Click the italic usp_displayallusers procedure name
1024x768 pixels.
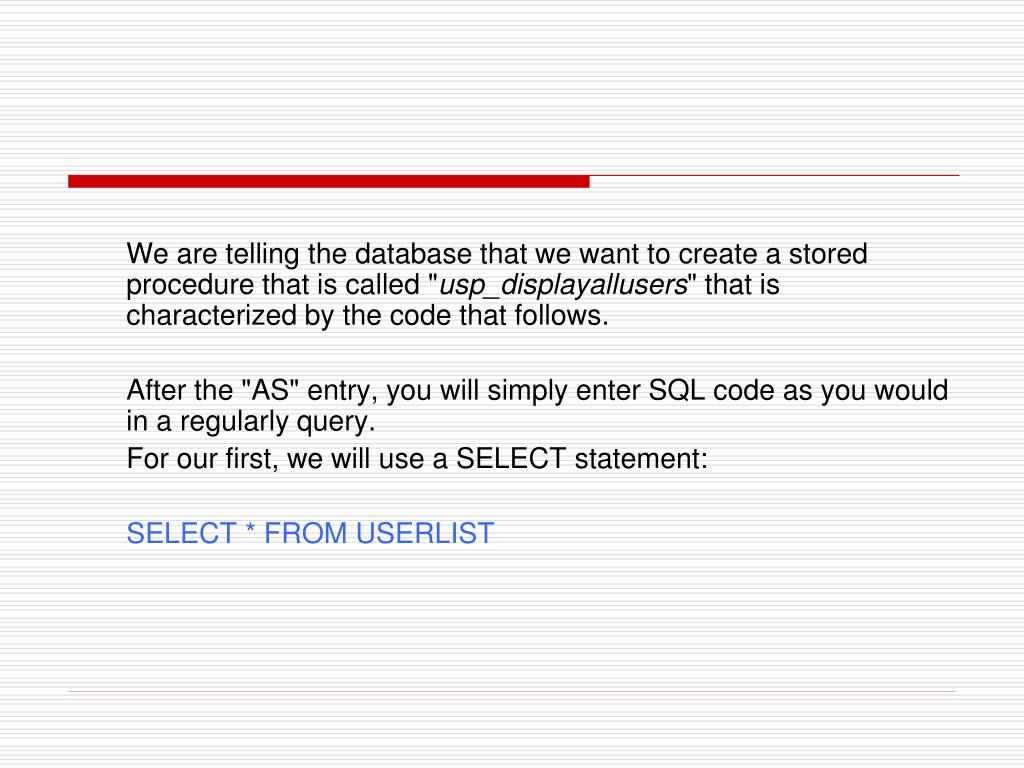click(x=563, y=285)
